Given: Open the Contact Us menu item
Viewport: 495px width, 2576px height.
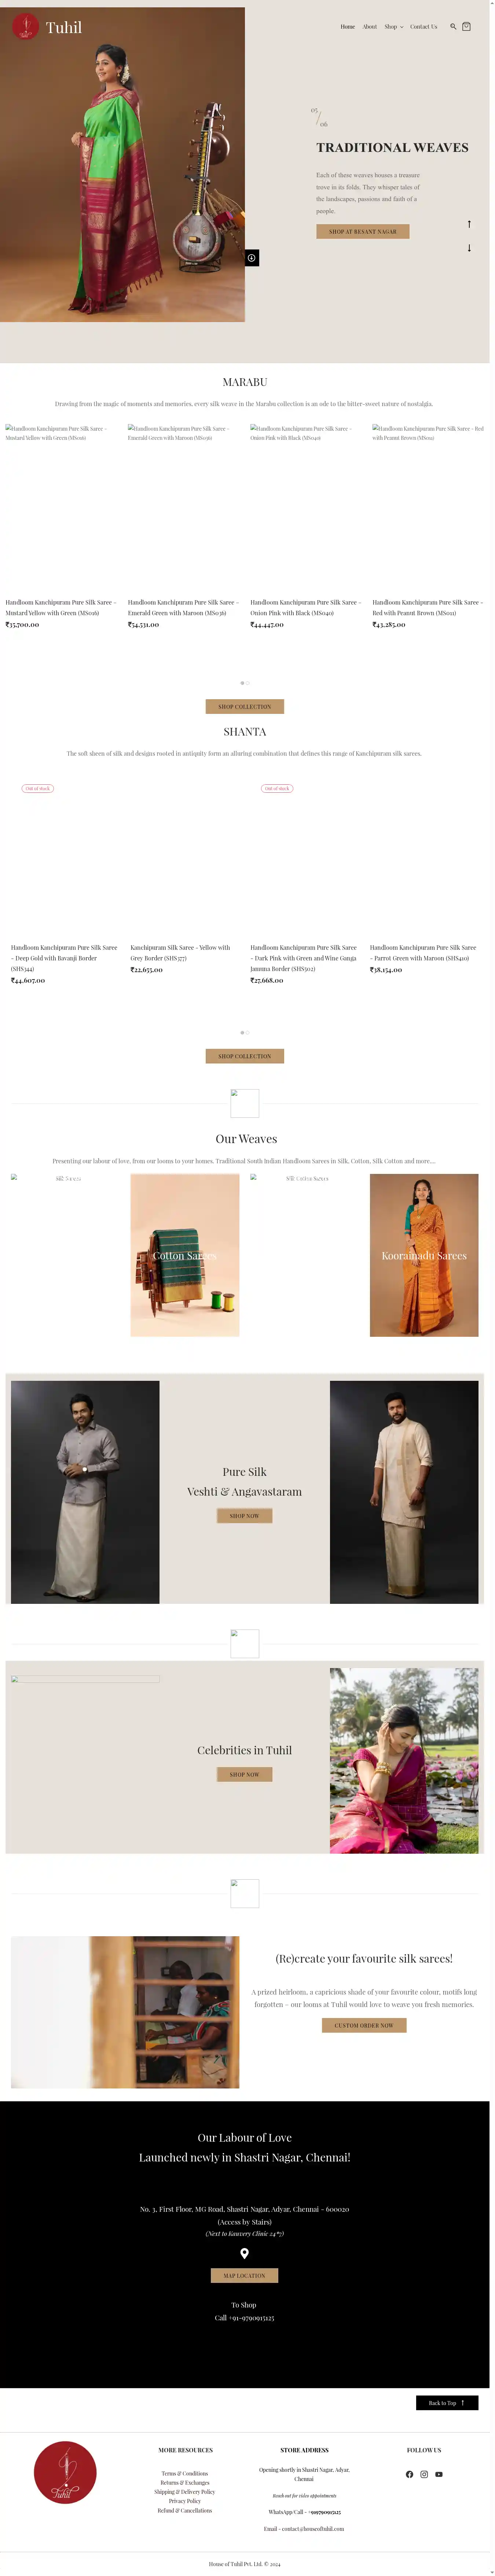Looking at the screenshot, I should pyautogui.click(x=424, y=27).
